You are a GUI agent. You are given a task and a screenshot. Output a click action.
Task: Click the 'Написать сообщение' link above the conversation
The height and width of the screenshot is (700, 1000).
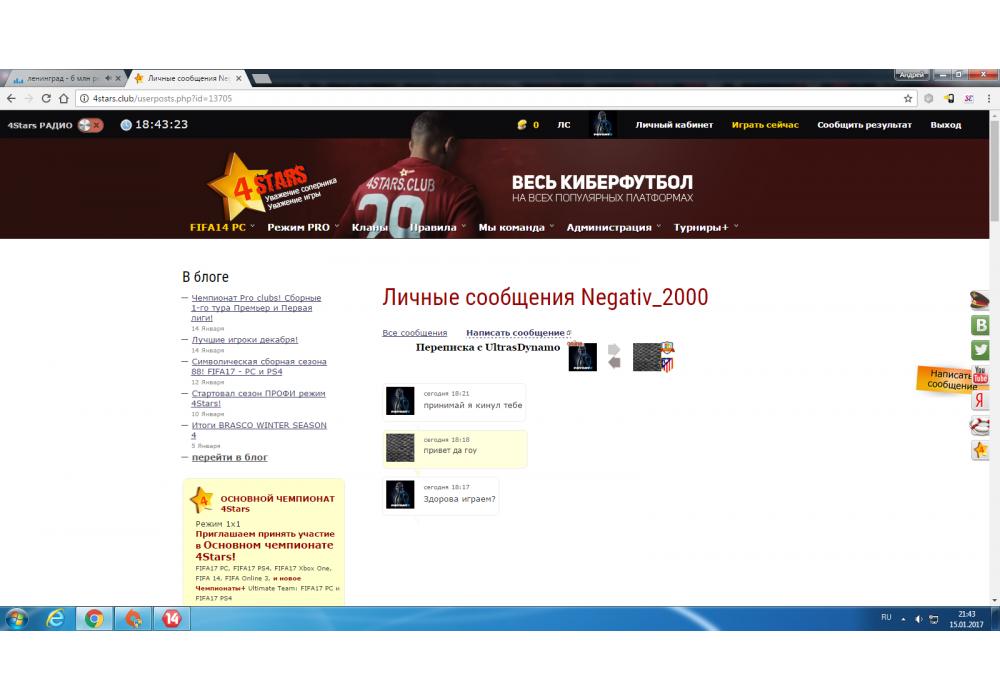click(515, 333)
